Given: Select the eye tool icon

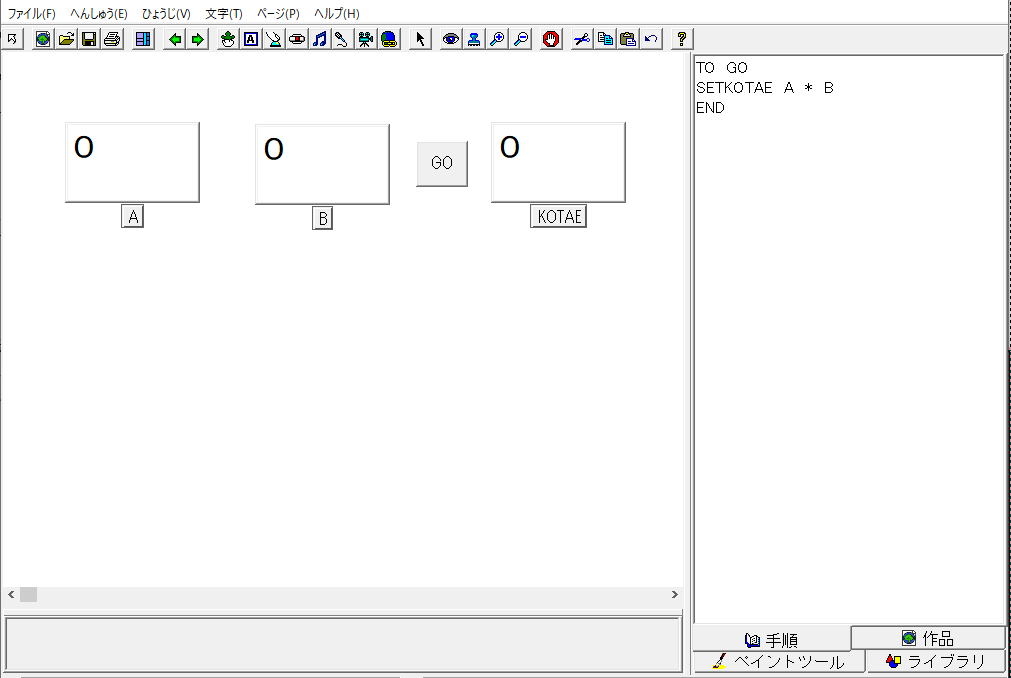Looking at the screenshot, I should click(x=451, y=39).
